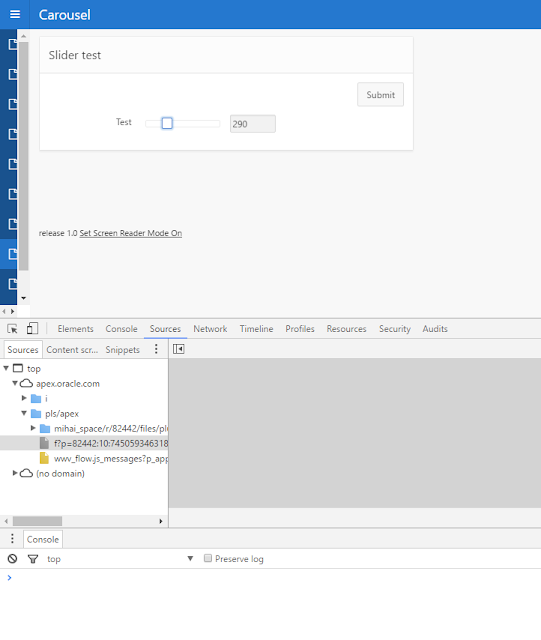This screenshot has width=541, height=640.
Task: Toggle device mode icon in DevTools
Action: 32,328
